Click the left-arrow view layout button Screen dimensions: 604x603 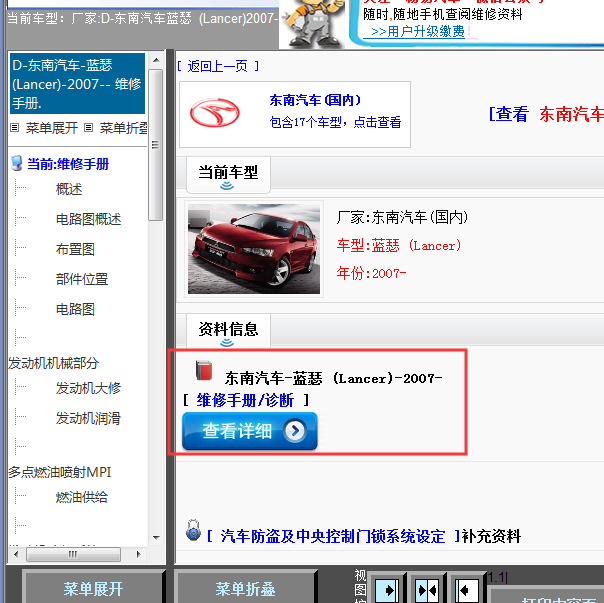[x=466, y=589]
